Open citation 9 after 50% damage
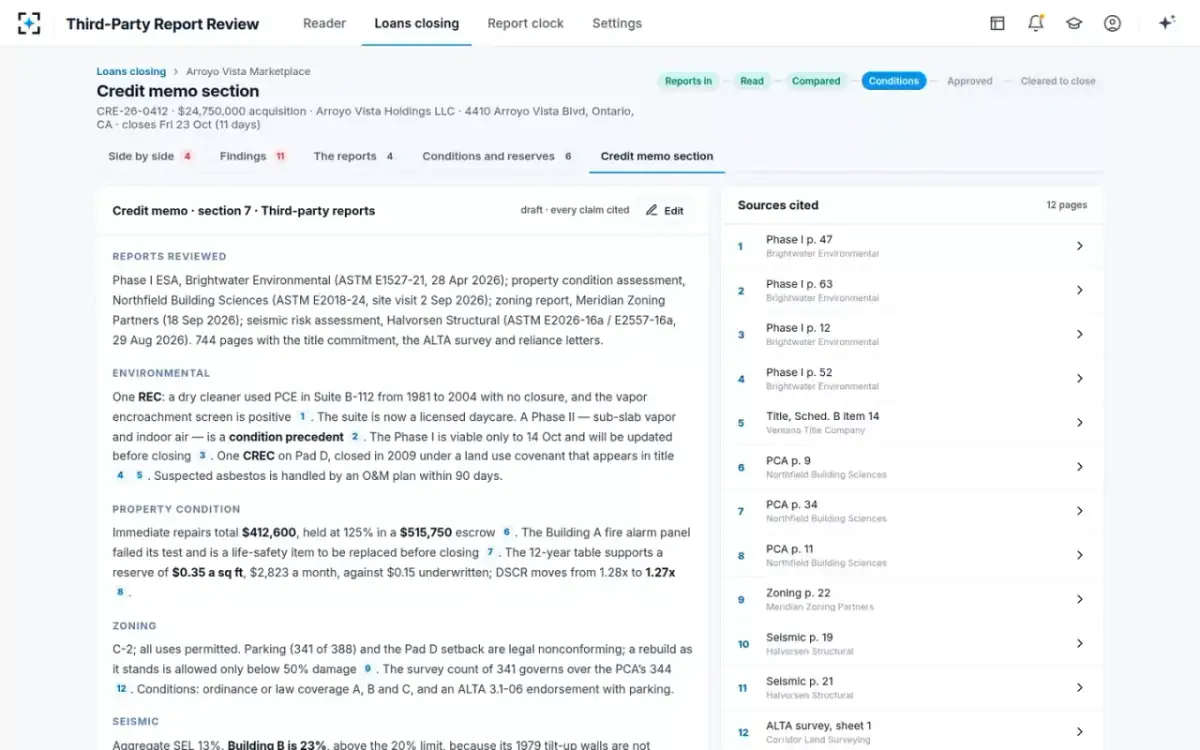 (x=368, y=669)
